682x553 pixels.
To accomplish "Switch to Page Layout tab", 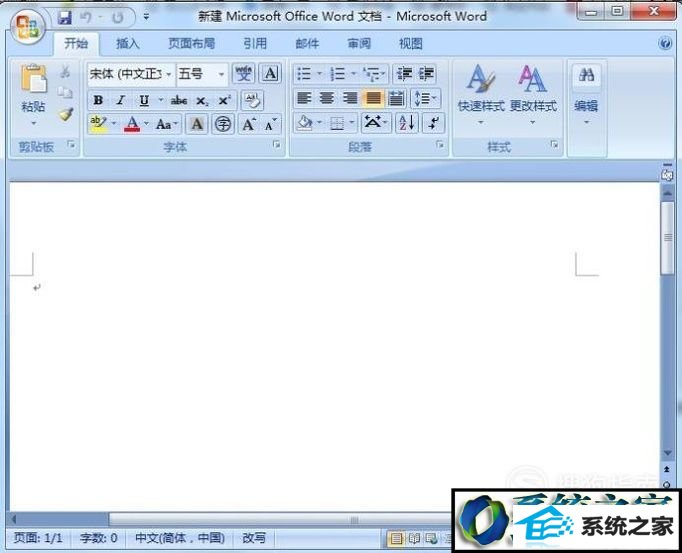I will [x=191, y=44].
